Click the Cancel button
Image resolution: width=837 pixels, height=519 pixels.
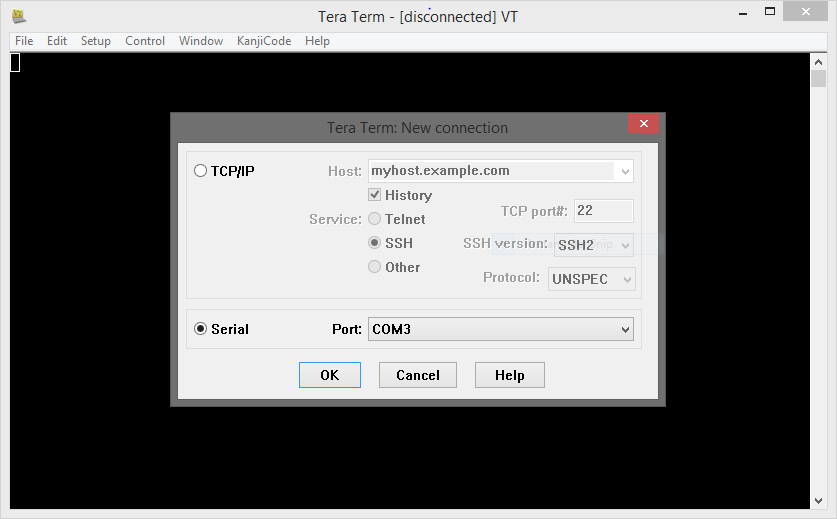pos(417,375)
